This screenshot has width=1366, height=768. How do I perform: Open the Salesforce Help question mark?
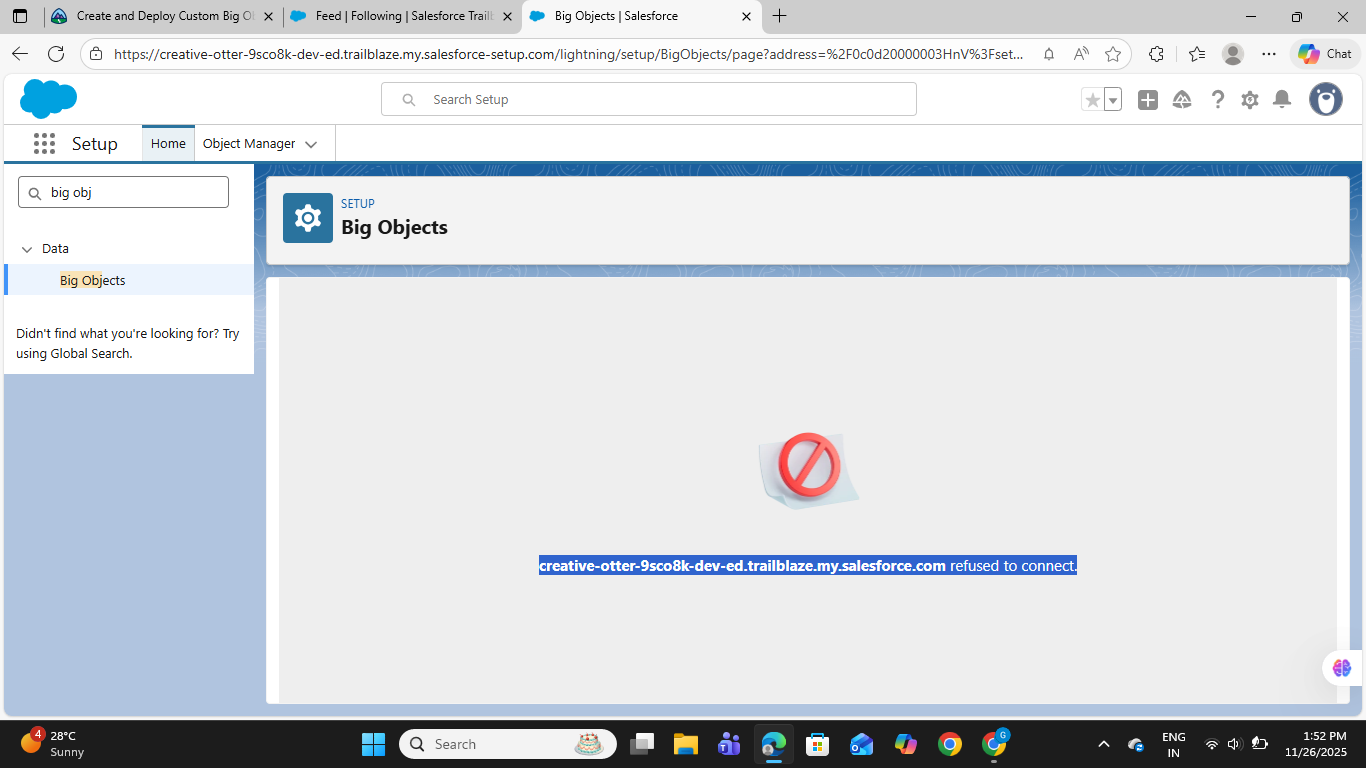[1217, 100]
